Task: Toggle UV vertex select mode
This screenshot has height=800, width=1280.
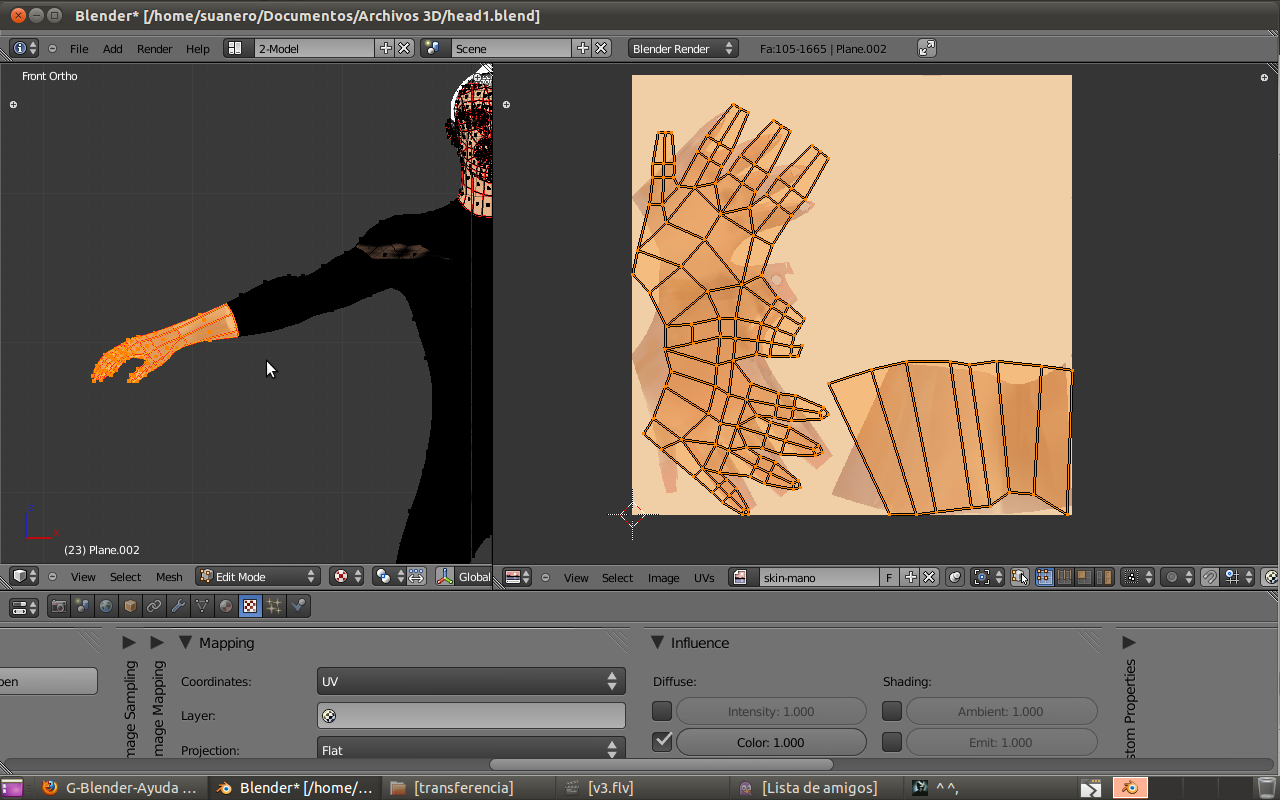Action: coord(1044,577)
